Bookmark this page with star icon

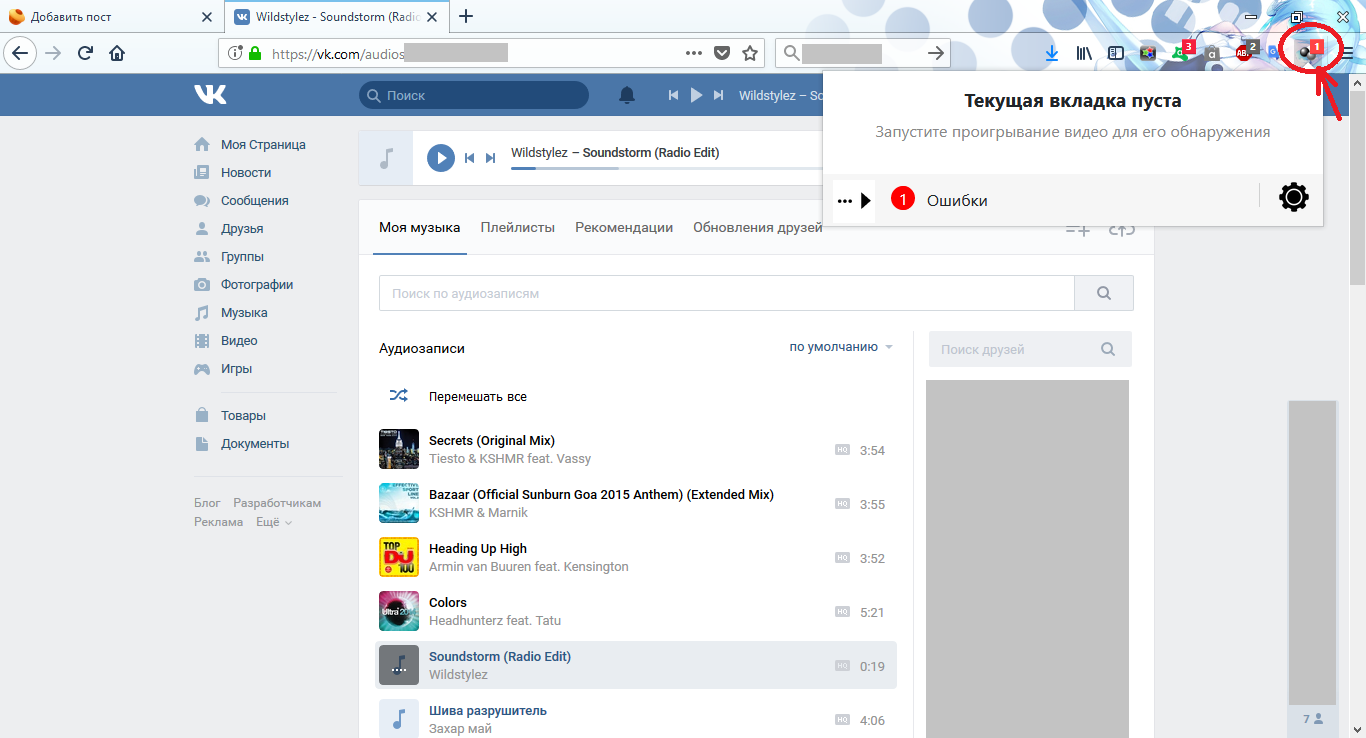point(750,54)
